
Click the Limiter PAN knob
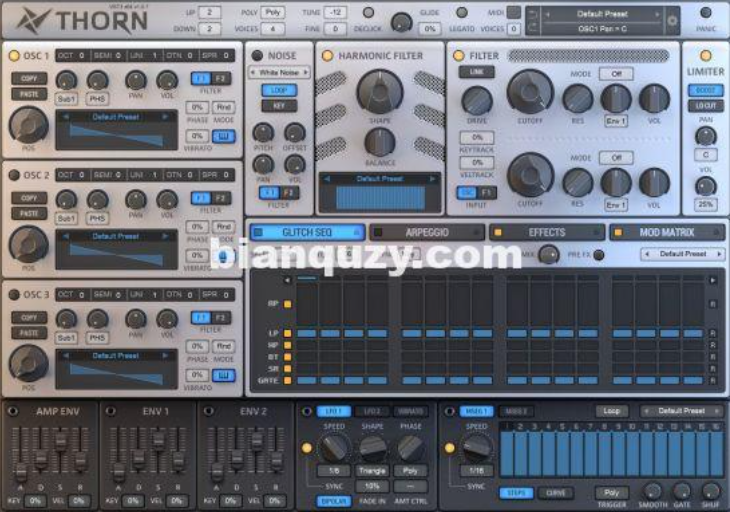[x=705, y=136]
